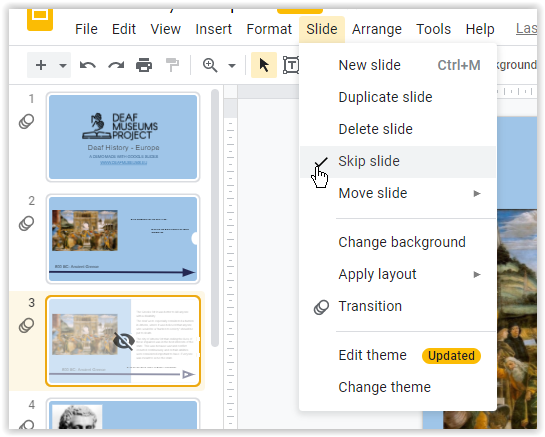545x437 pixels.
Task: Open the Arrange menu
Action: (377, 29)
